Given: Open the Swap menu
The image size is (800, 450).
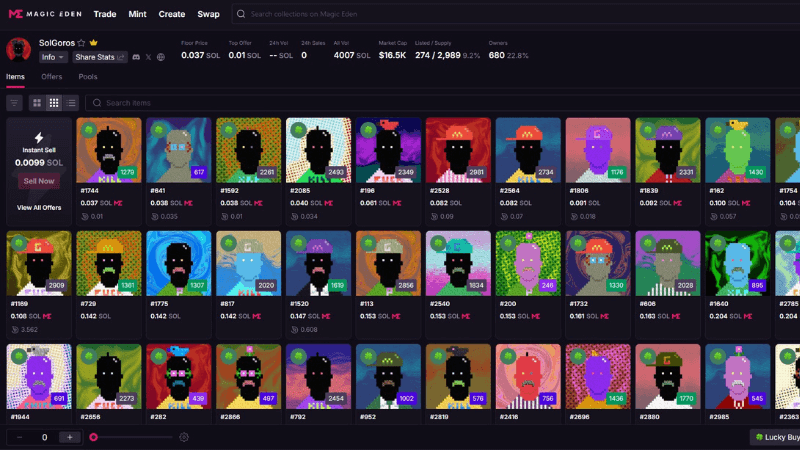Looking at the screenshot, I should coord(208,14).
